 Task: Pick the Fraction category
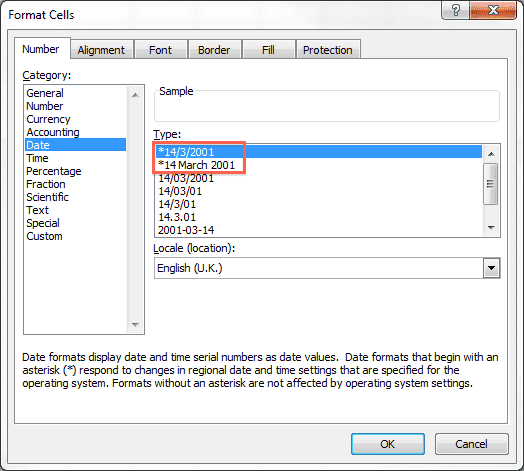coord(76,184)
